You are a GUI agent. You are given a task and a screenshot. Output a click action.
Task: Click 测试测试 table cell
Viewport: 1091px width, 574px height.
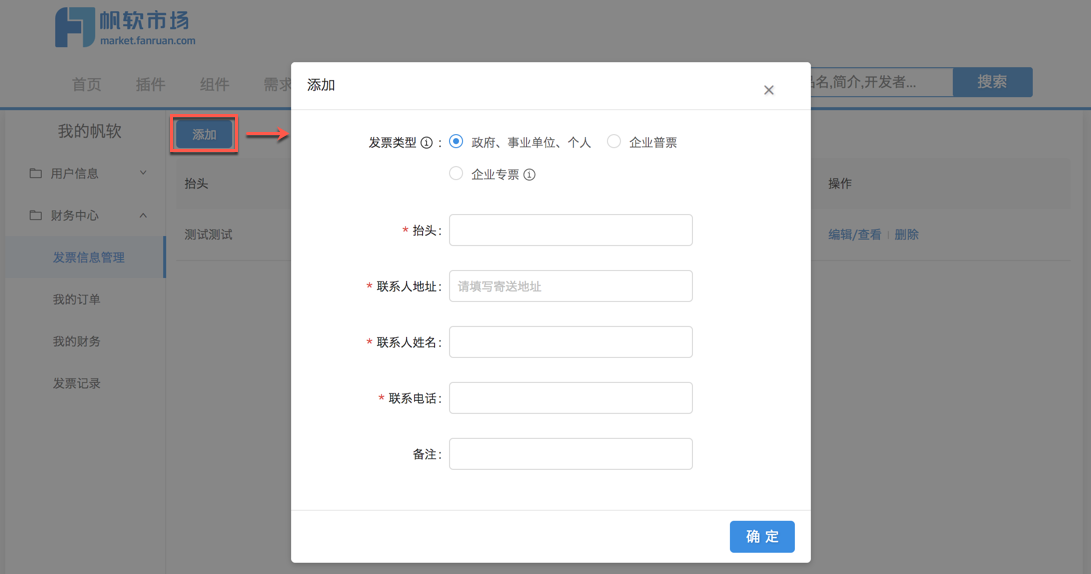click(208, 235)
